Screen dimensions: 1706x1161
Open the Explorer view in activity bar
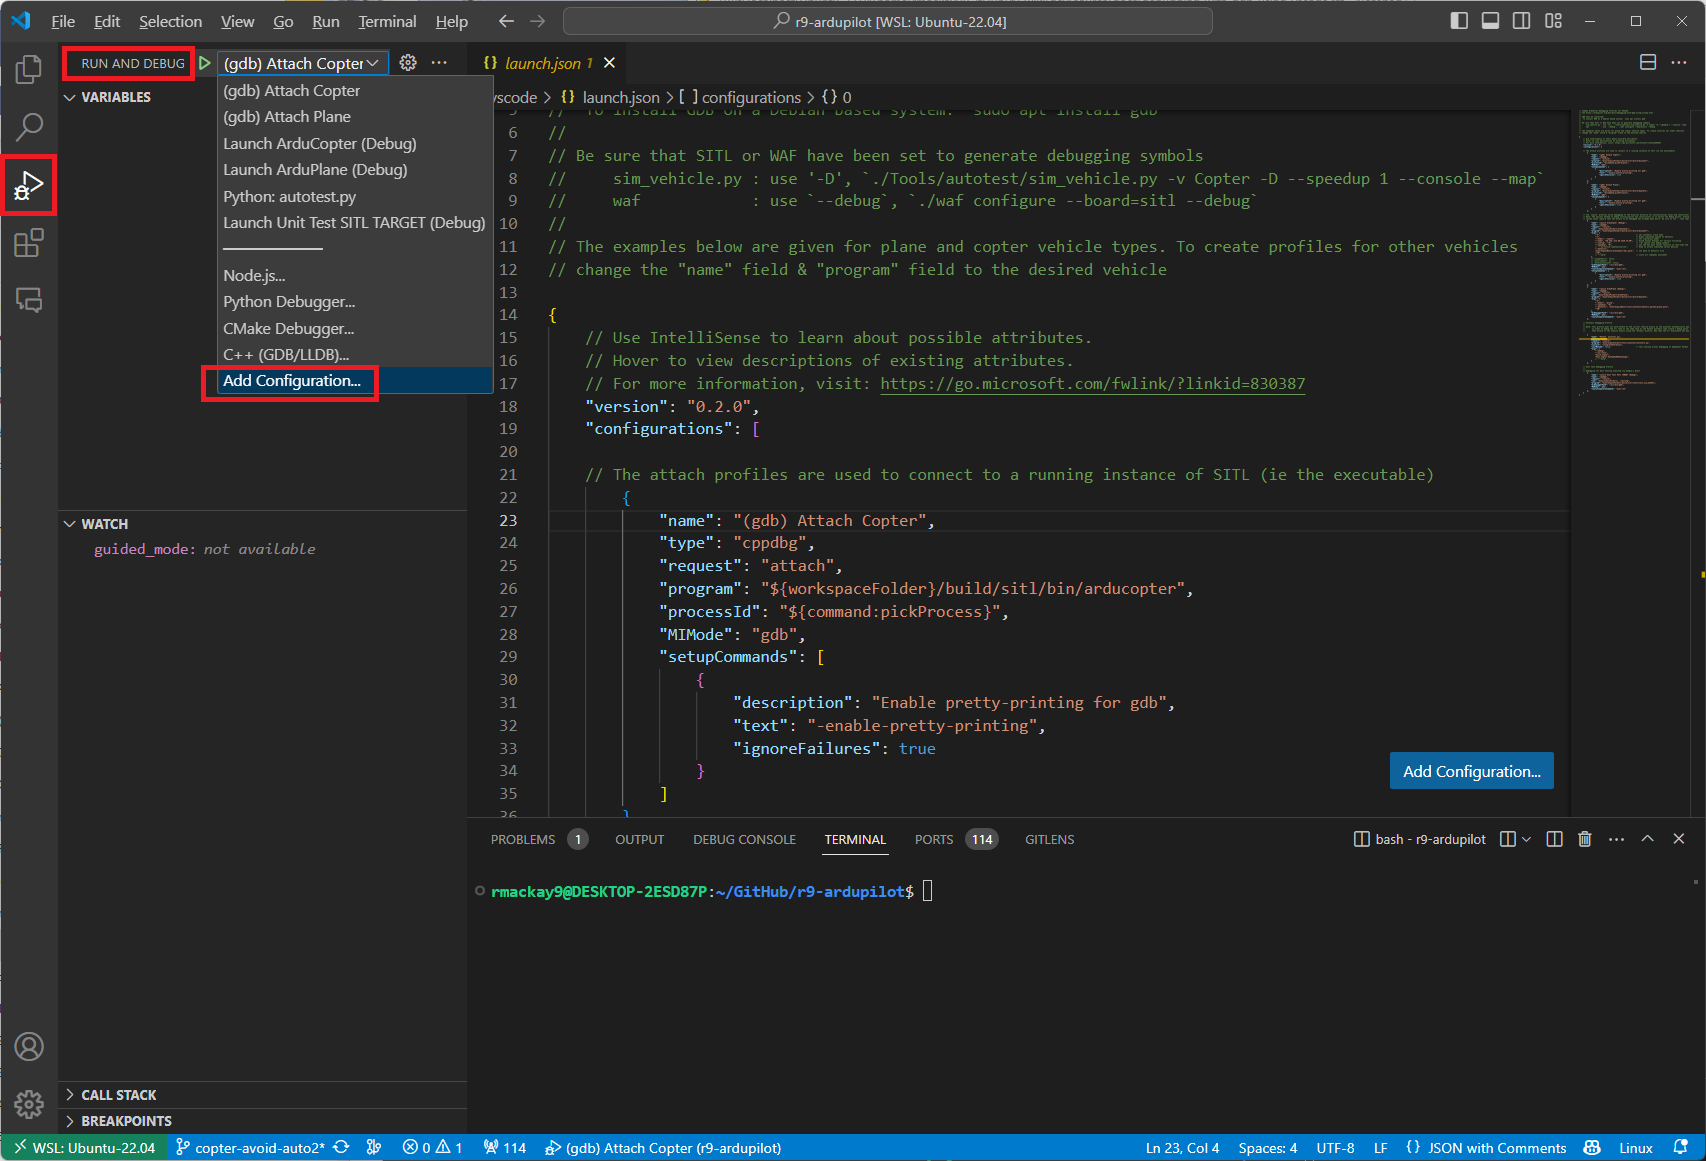pos(29,69)
